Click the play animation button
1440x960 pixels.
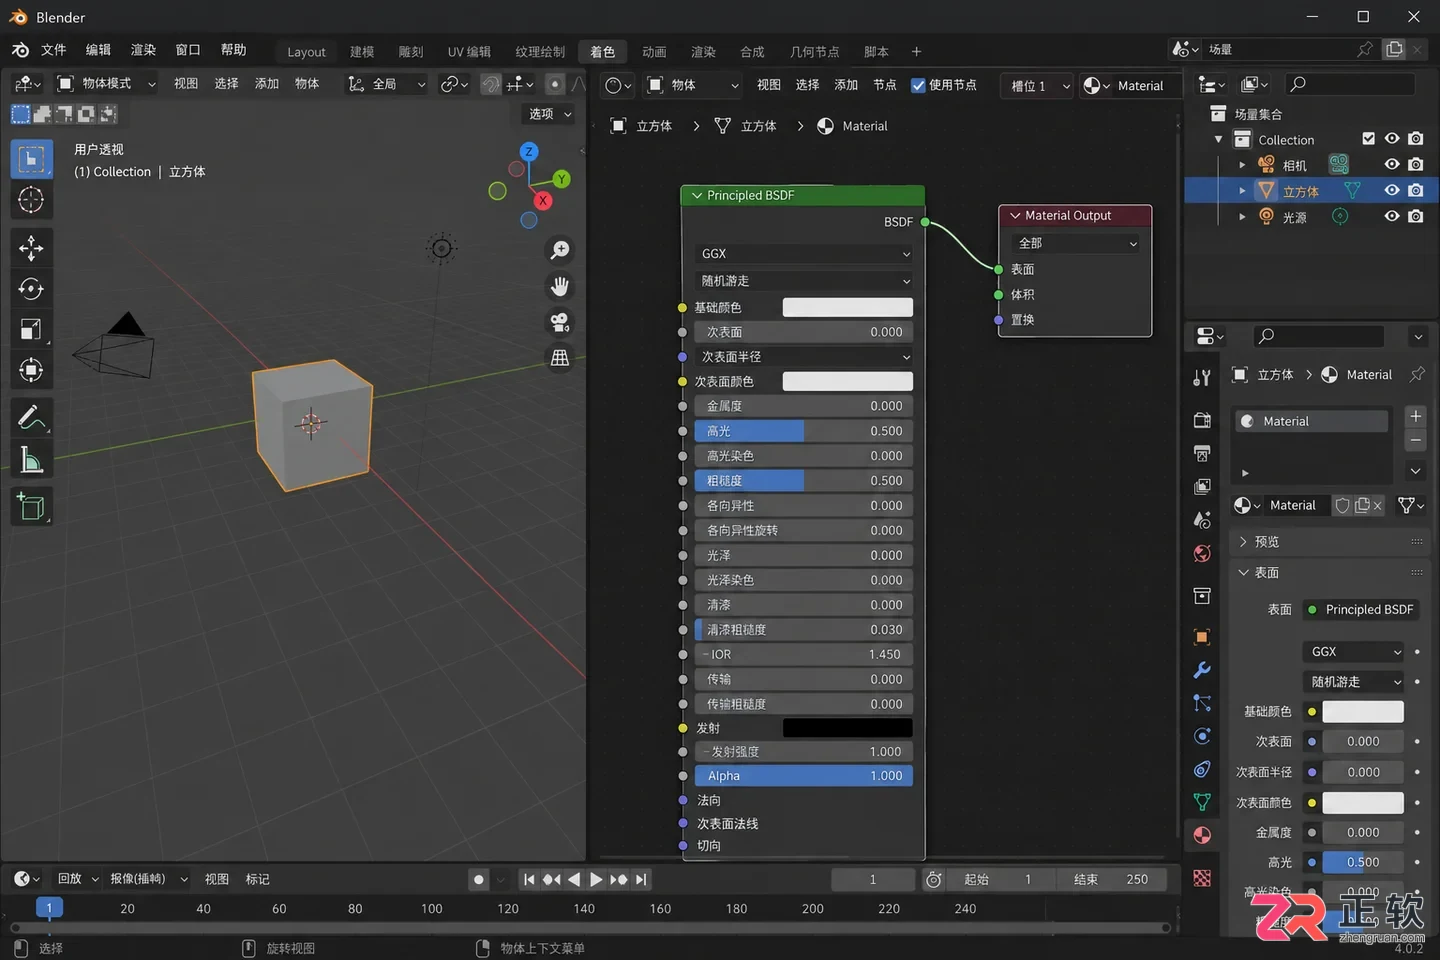coord(596,880)
